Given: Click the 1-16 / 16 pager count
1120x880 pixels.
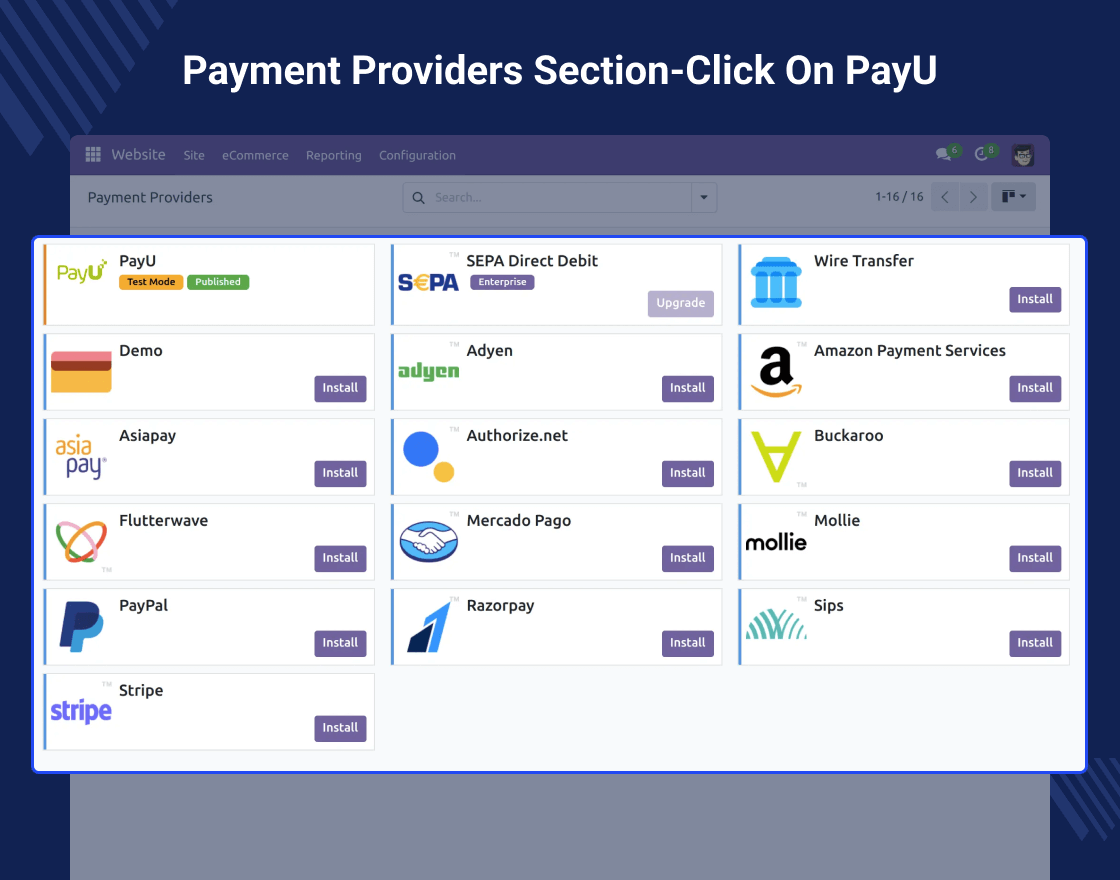Looking at the screenshot, I should pos(899,196).
